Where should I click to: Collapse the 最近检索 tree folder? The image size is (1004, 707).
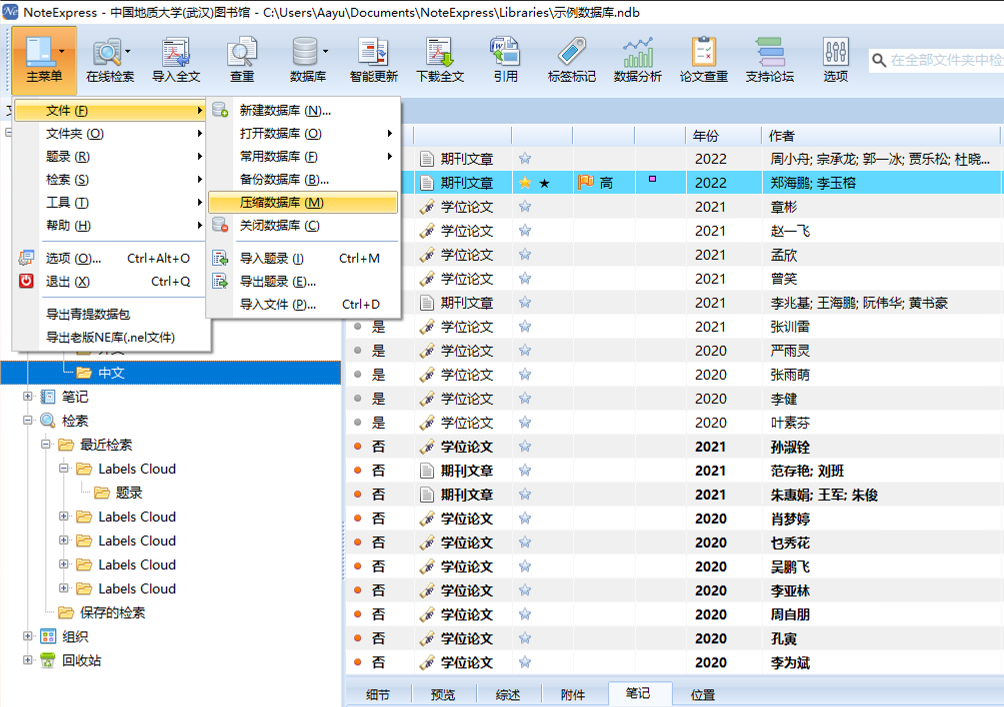(x=46, y=445)
